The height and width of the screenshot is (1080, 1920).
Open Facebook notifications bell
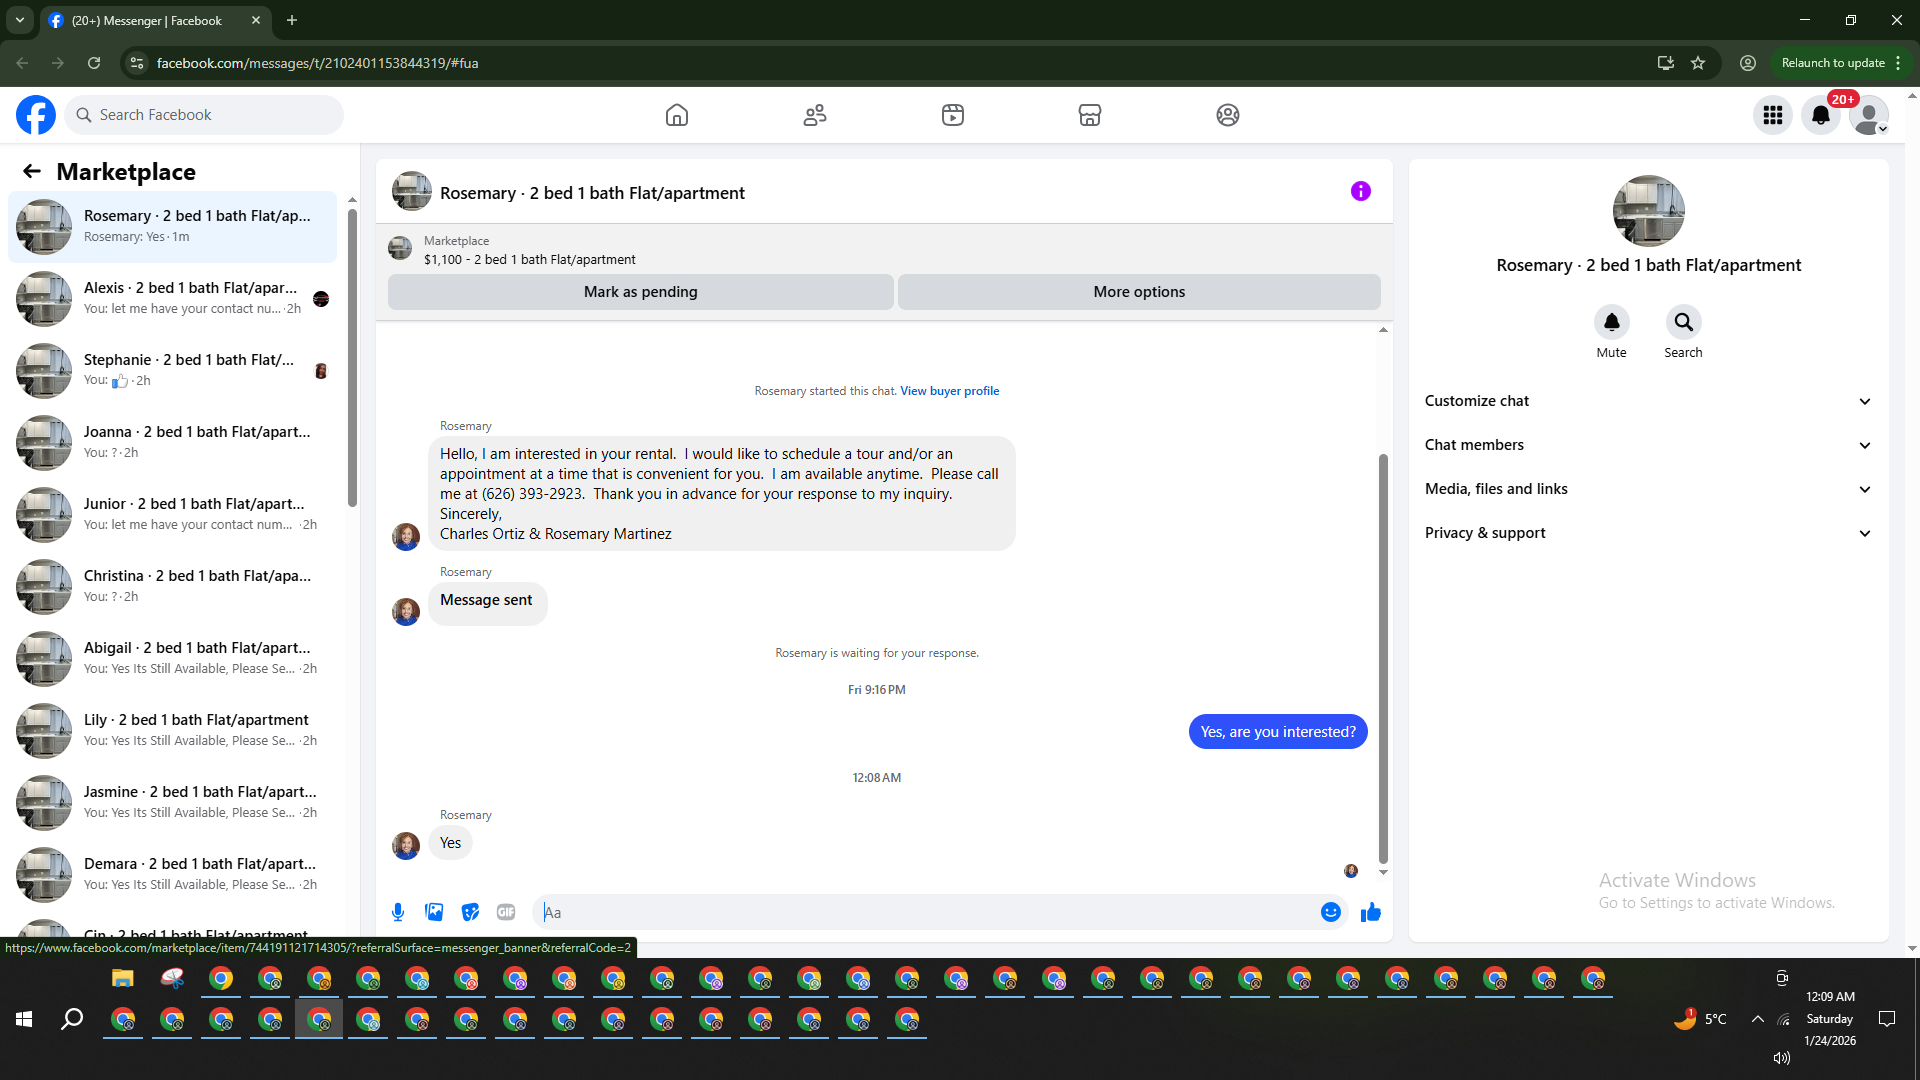[x=1821, y=115]
